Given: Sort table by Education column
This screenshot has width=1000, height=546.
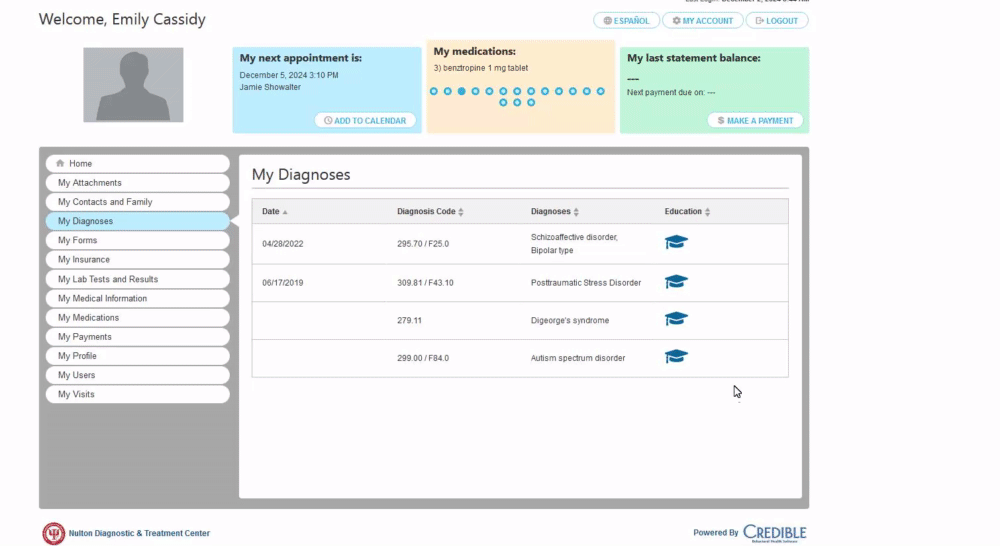Looking at the screenshot, I should tap(687, 211).
